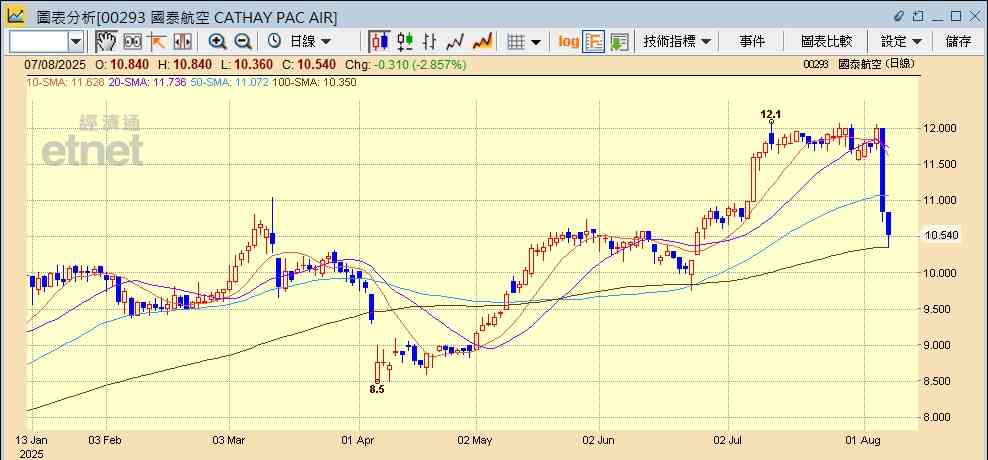Viewport: 988px width, 460px height.
Task: Open 圖表比較 chart comparison
Action: coord(826,42)
